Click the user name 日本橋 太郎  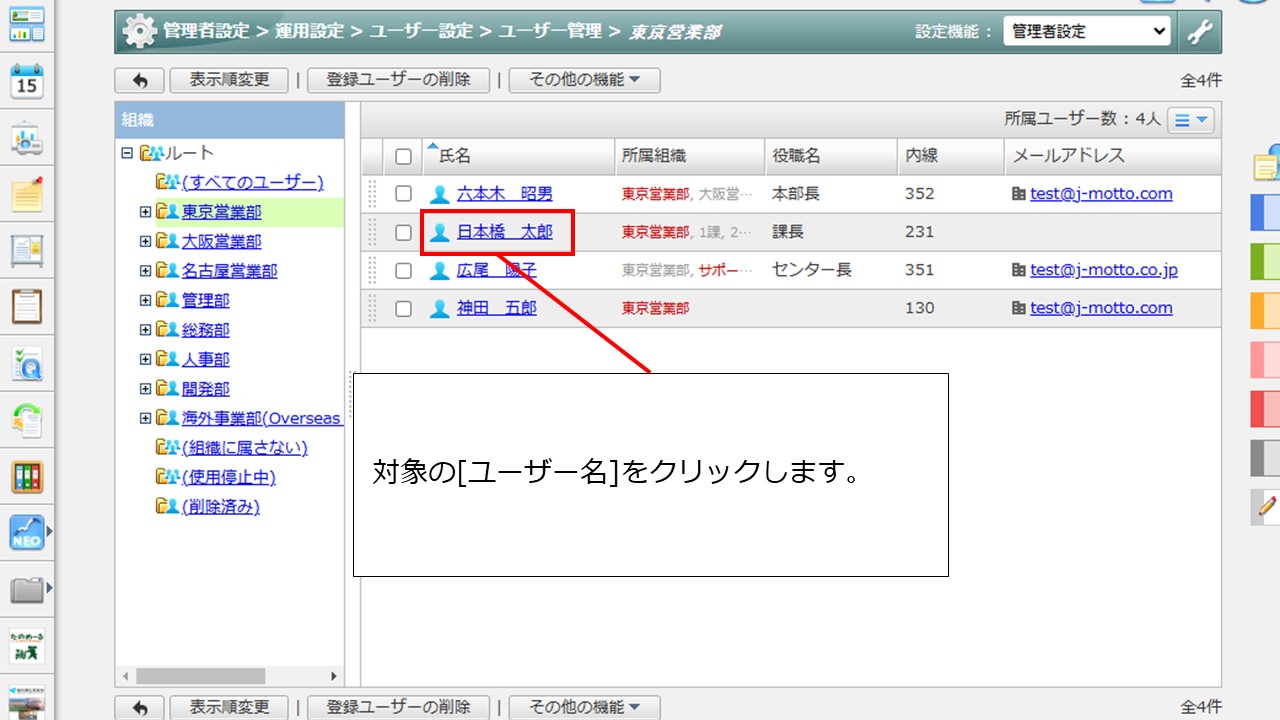(504, 232)
